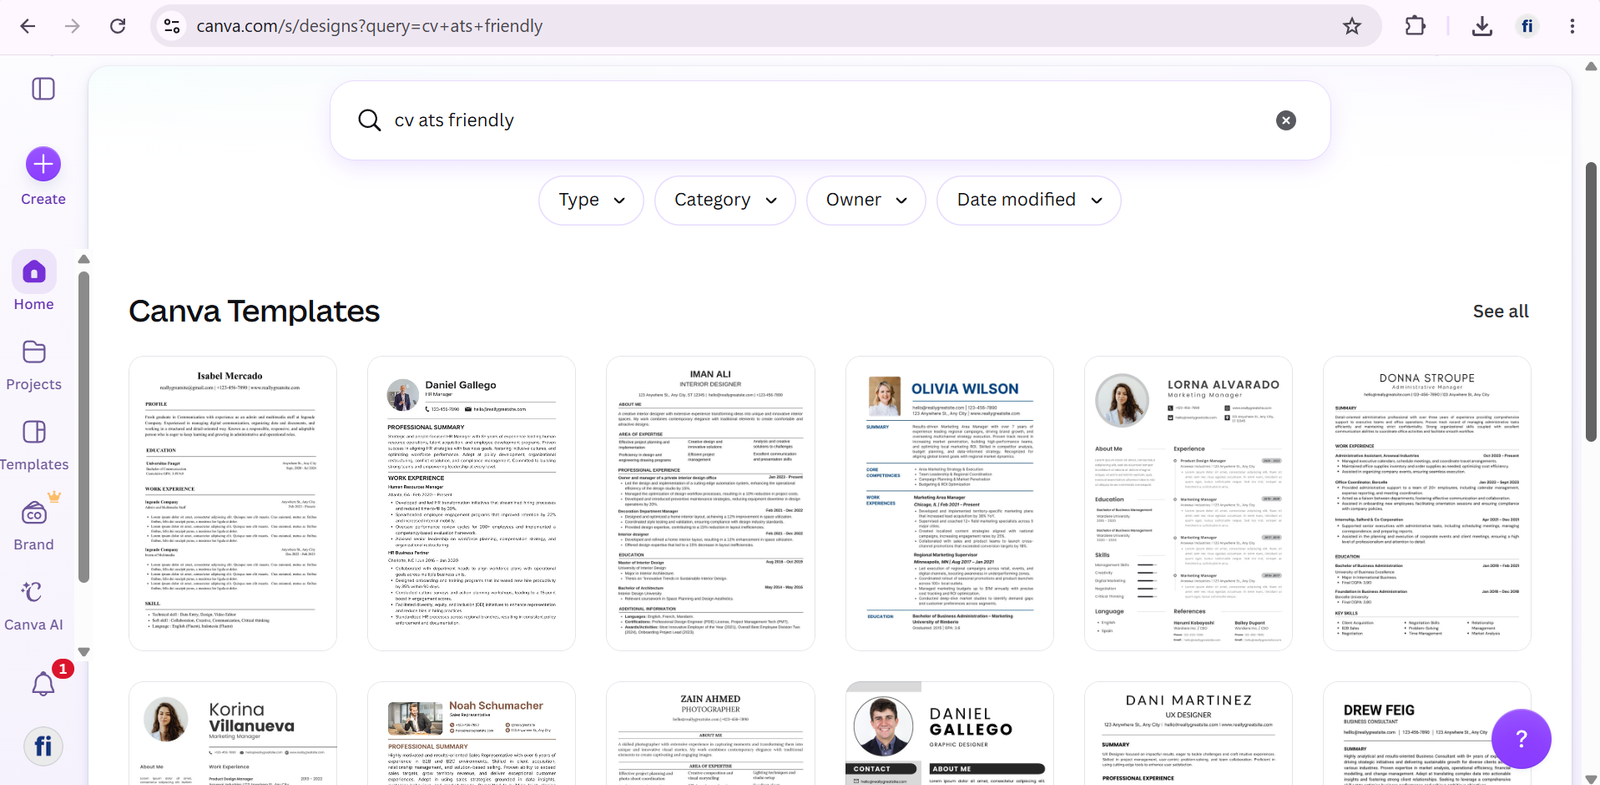This screenshot has width=1600, height=785.
Task: Clear the search query with X icon
Action: pos(1286,120)
